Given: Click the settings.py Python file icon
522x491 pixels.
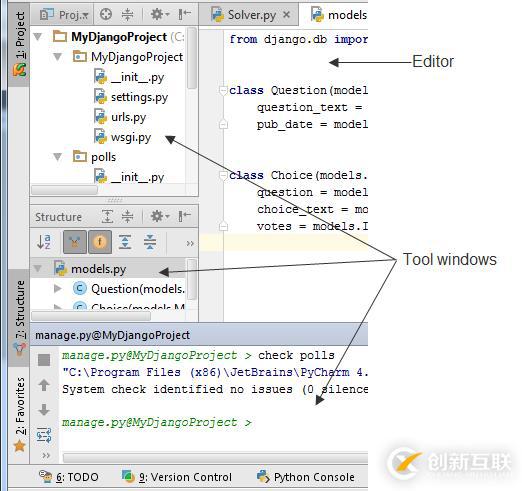Looking at the screenshot, I should point(100,97).
